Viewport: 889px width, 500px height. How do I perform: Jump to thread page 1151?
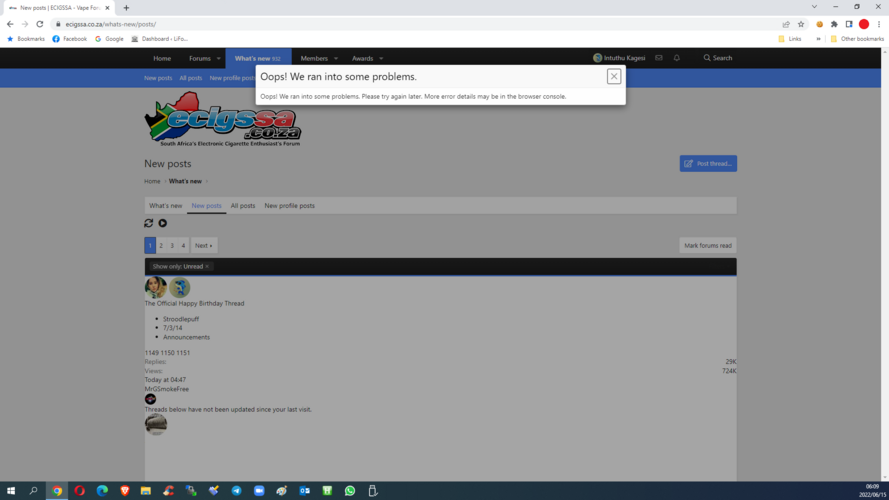(x=183, y=353)
